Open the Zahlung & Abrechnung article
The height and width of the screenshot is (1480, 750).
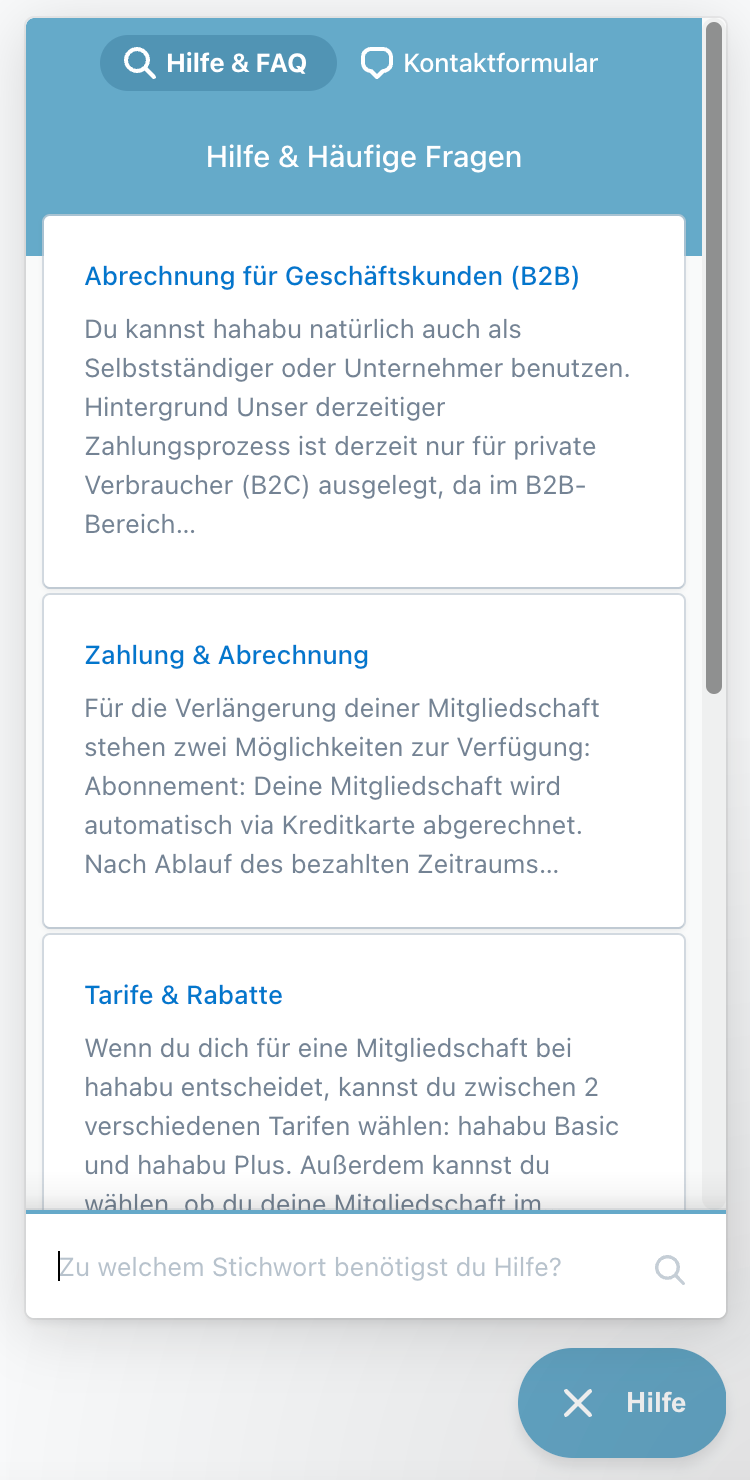click(x=227, y=655)
